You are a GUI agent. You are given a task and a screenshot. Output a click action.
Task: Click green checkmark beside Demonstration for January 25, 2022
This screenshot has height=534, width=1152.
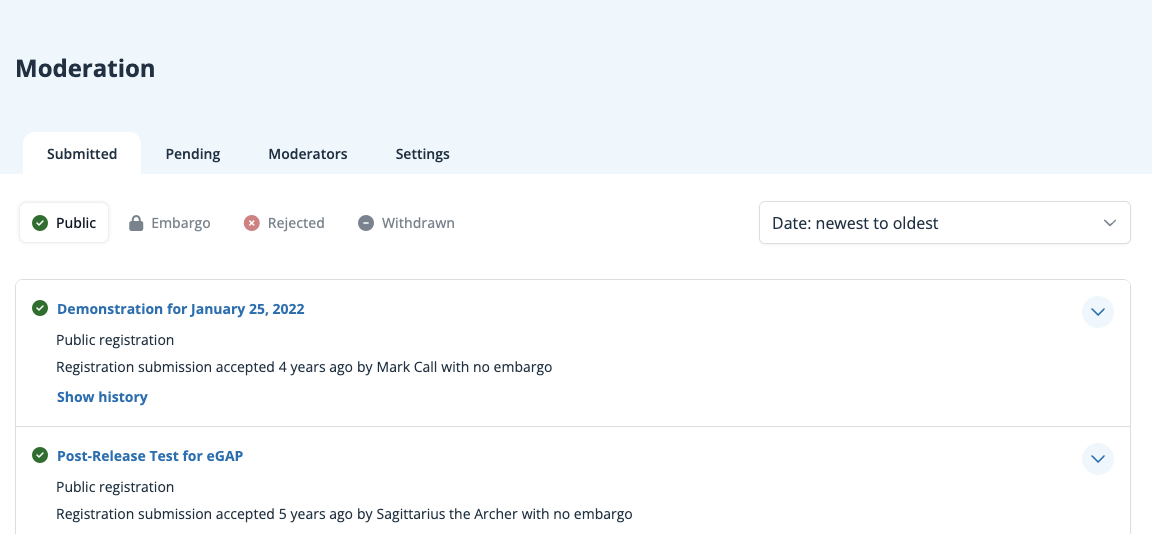40,308
